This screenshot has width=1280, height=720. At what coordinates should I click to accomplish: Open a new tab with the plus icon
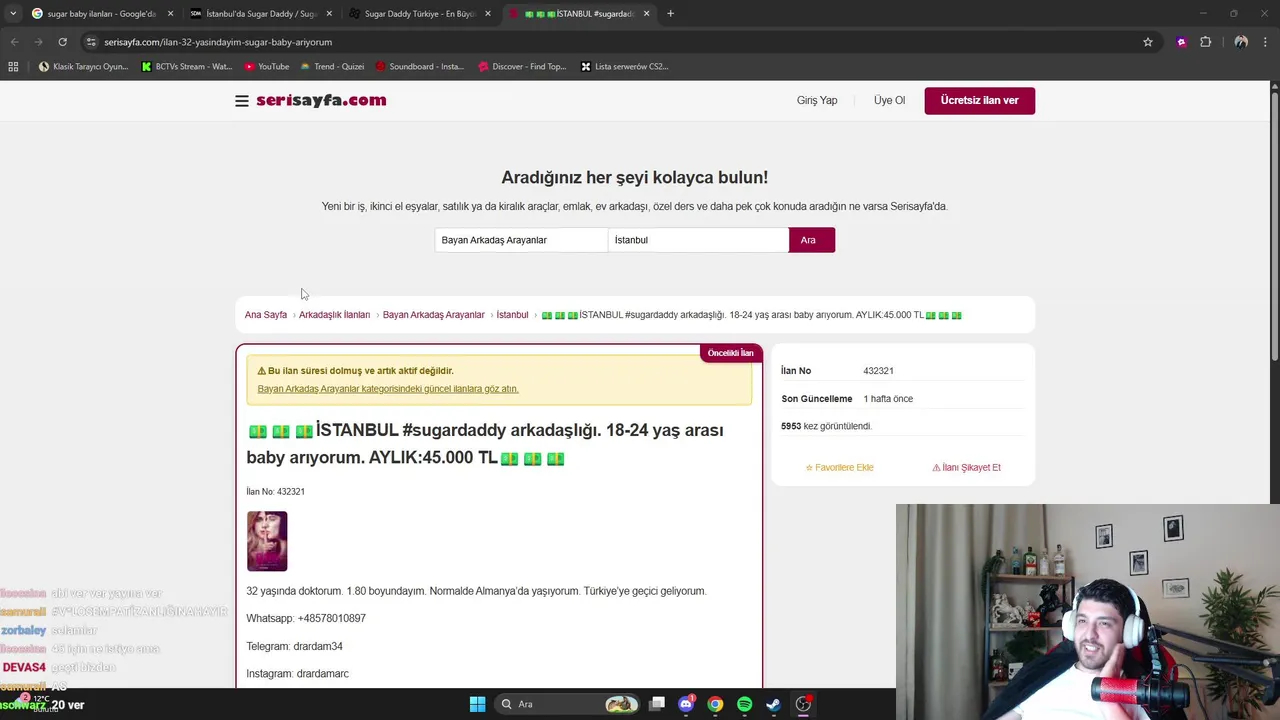click(x=670, y=14)
